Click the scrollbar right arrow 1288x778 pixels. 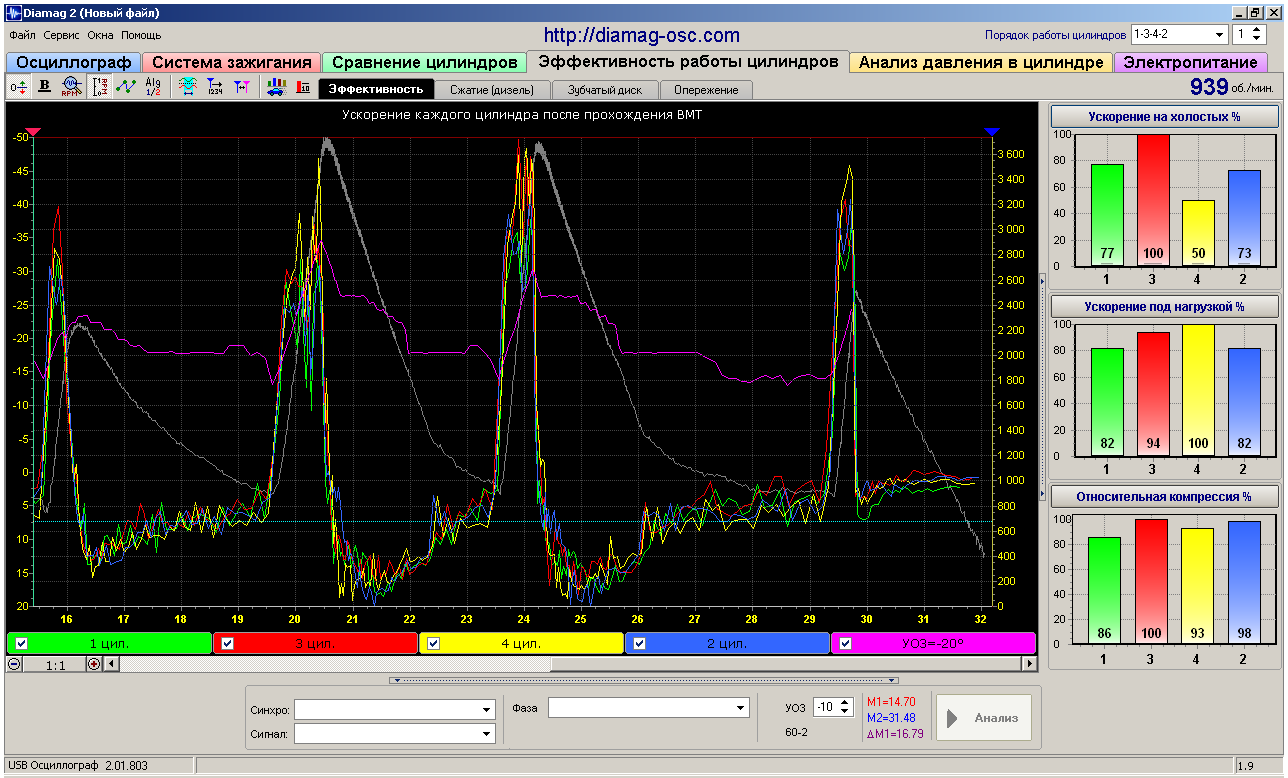[x=1028, y=663]
